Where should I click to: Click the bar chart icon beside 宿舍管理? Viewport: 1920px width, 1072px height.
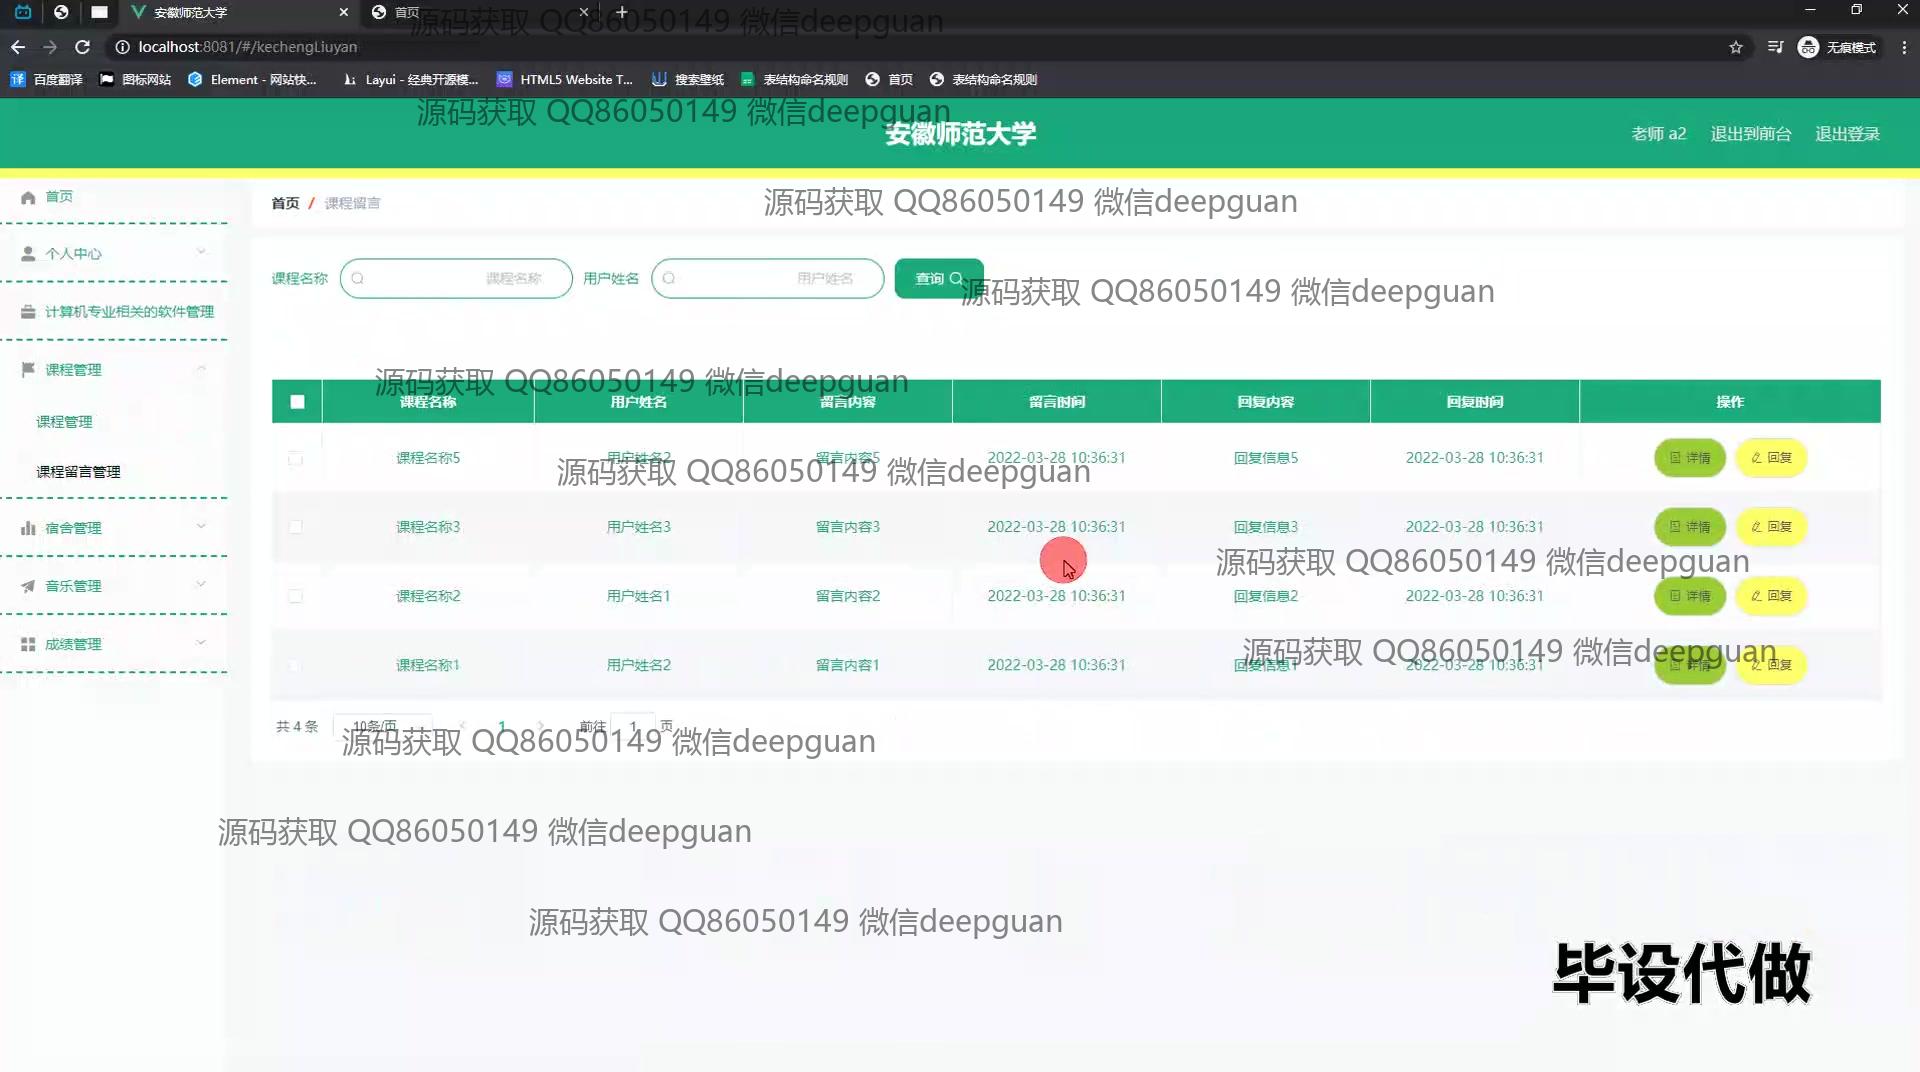pyautogui.click(x=28, y=528)
